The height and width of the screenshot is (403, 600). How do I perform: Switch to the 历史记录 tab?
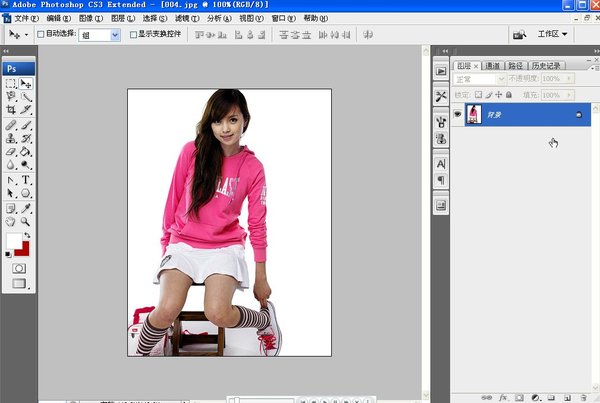(545, 66)
